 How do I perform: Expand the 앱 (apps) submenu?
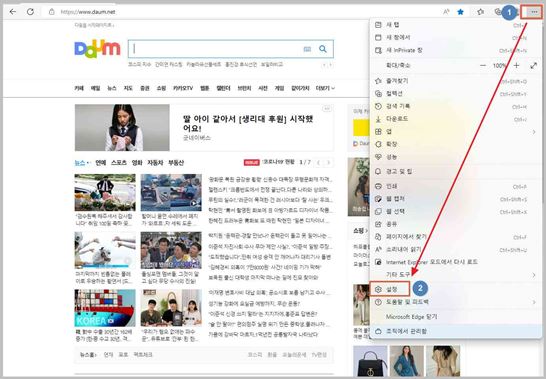455,131
